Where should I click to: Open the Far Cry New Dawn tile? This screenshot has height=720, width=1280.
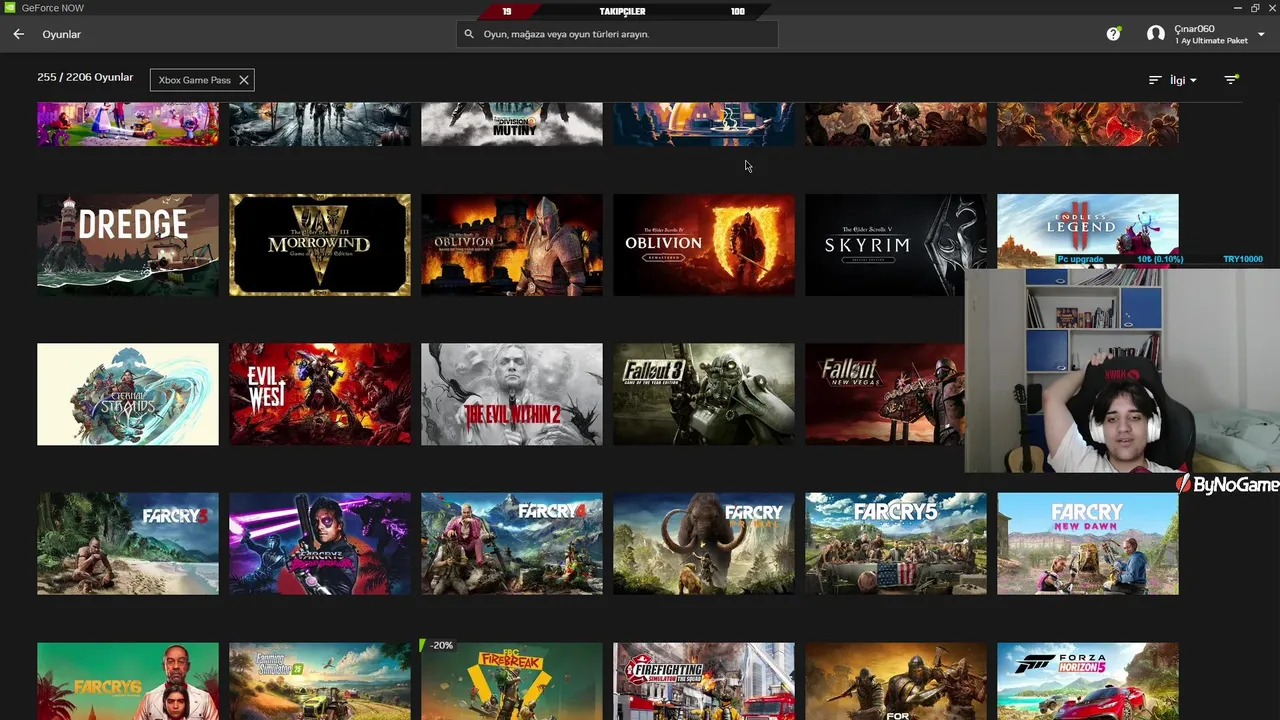(x=1088, y=544)
